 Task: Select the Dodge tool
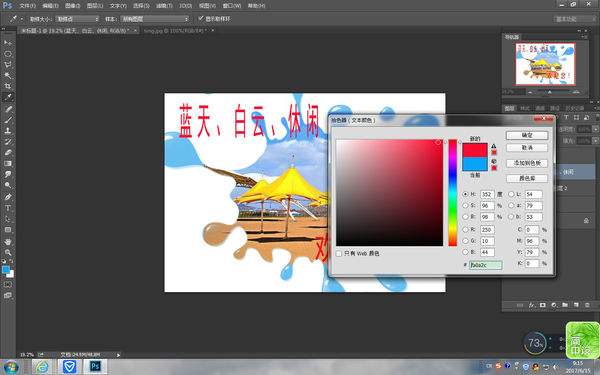(x=8, y=185)
